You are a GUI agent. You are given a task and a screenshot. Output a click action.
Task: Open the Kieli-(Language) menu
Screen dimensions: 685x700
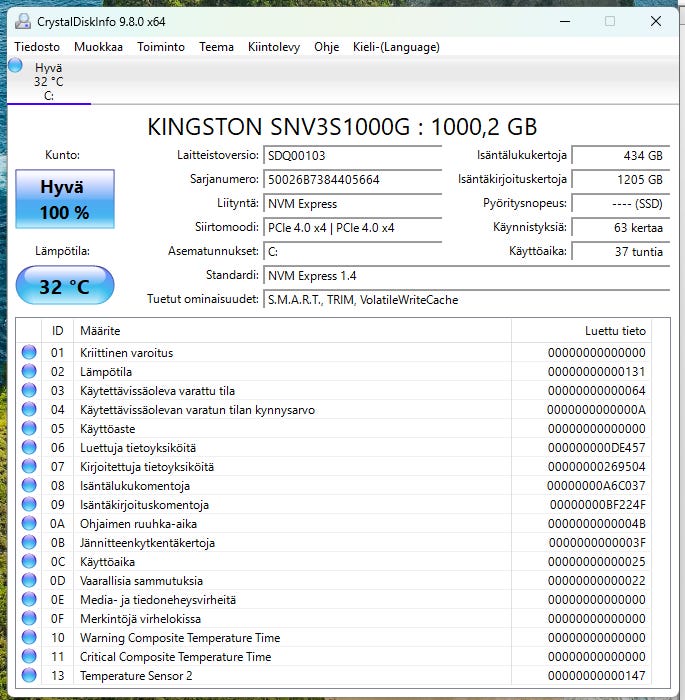pyautogui.click(x=396, y=47)
